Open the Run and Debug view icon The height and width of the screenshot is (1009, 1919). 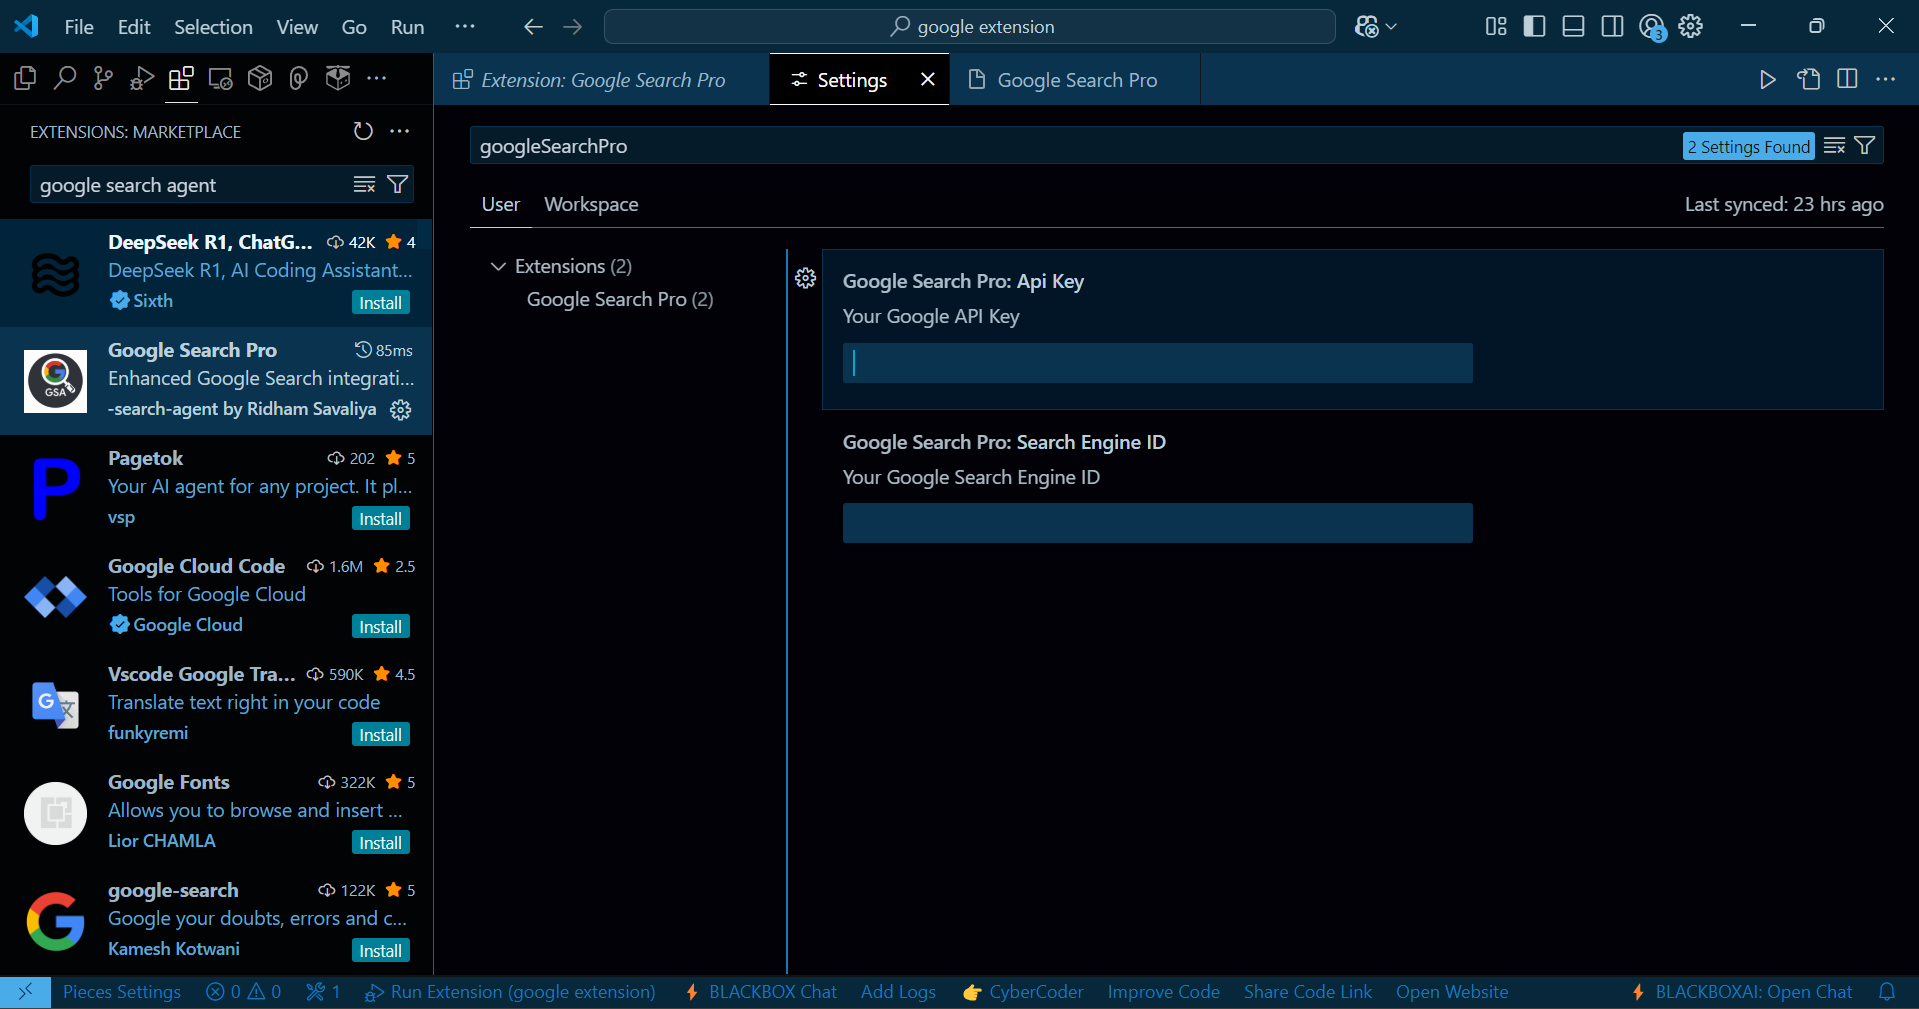pyautogui.click(x=142, y=78)
